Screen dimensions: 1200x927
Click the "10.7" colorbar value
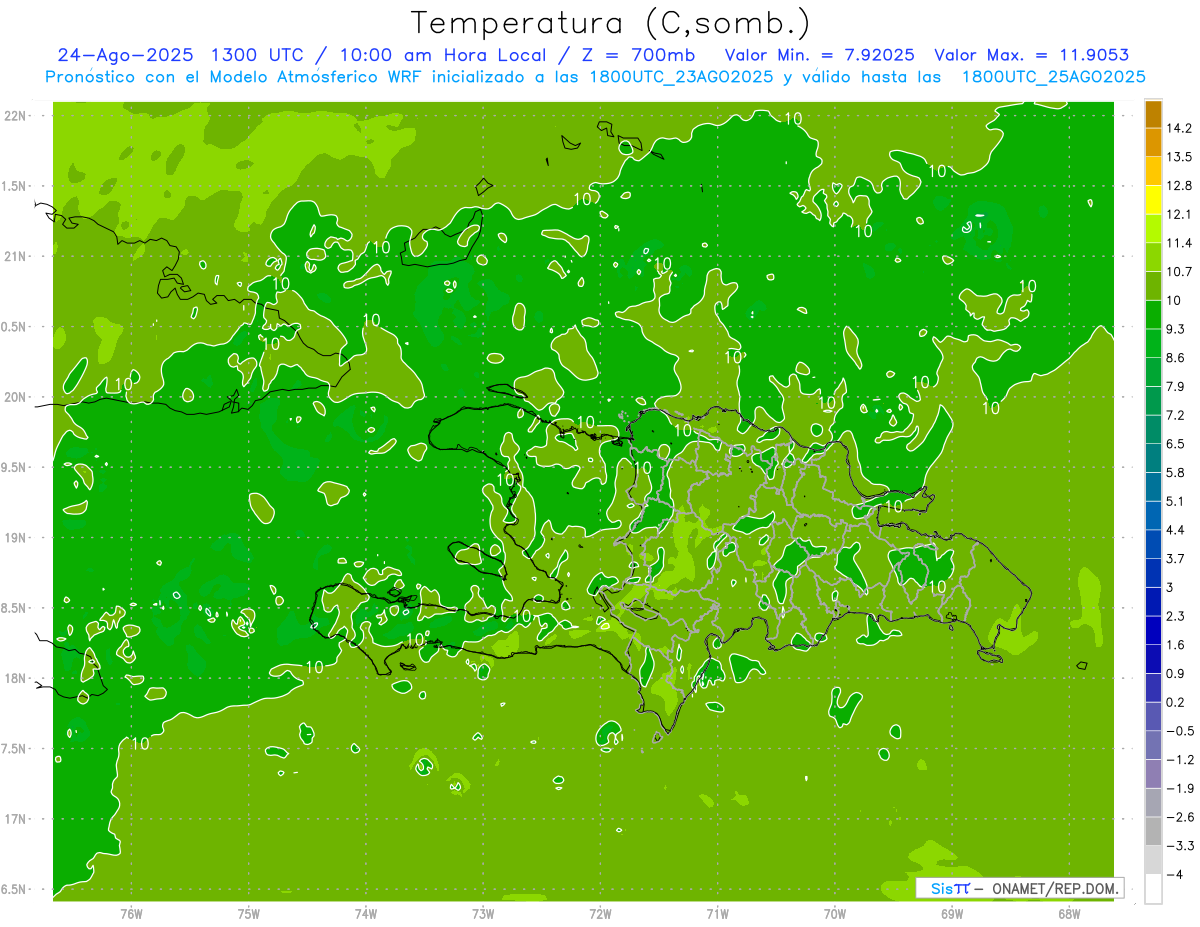click(x=1180, y=272)
